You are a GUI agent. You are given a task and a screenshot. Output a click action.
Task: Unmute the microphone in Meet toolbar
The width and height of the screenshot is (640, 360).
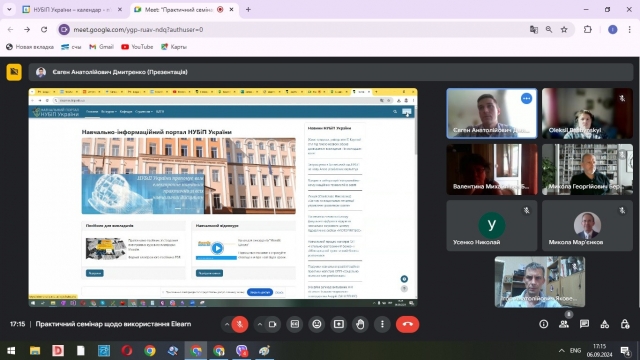point(240,324)
